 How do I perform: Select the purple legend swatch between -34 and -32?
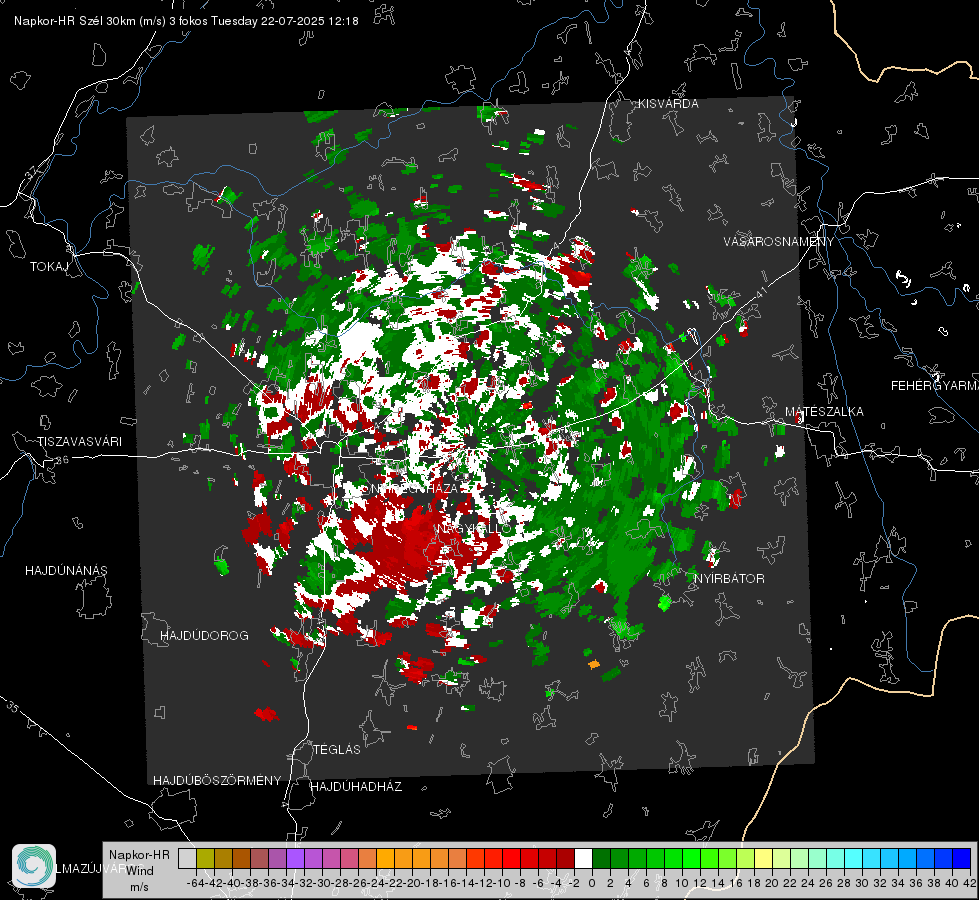[x=295, y=858]
